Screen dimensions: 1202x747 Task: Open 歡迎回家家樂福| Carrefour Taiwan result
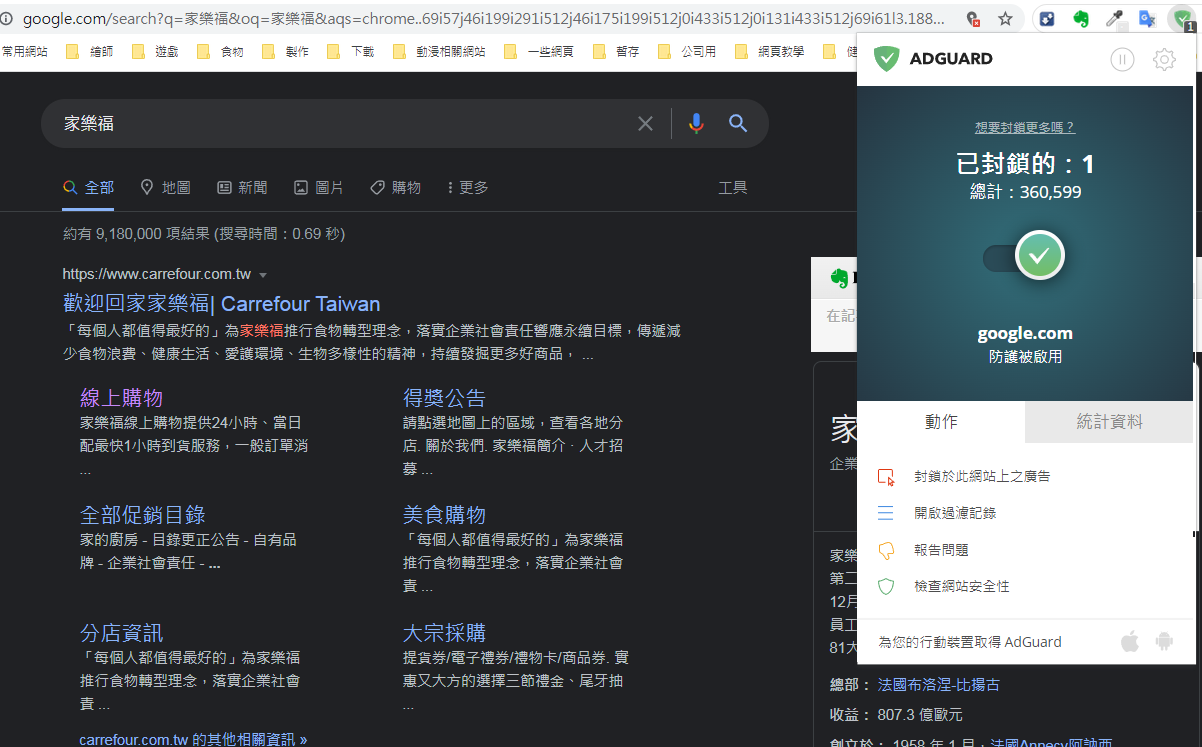click(221, 304)
